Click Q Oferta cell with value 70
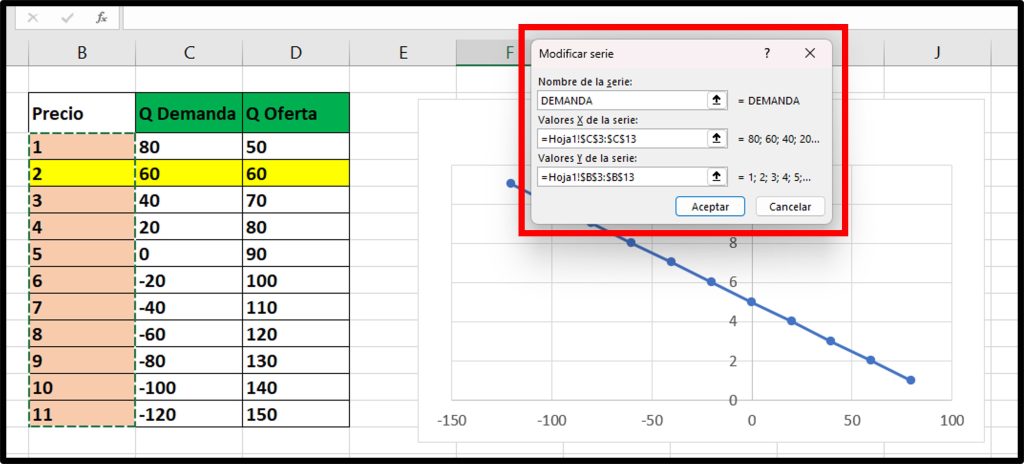This screenshot has height=464, width=1024. click(x=296, y=200)
